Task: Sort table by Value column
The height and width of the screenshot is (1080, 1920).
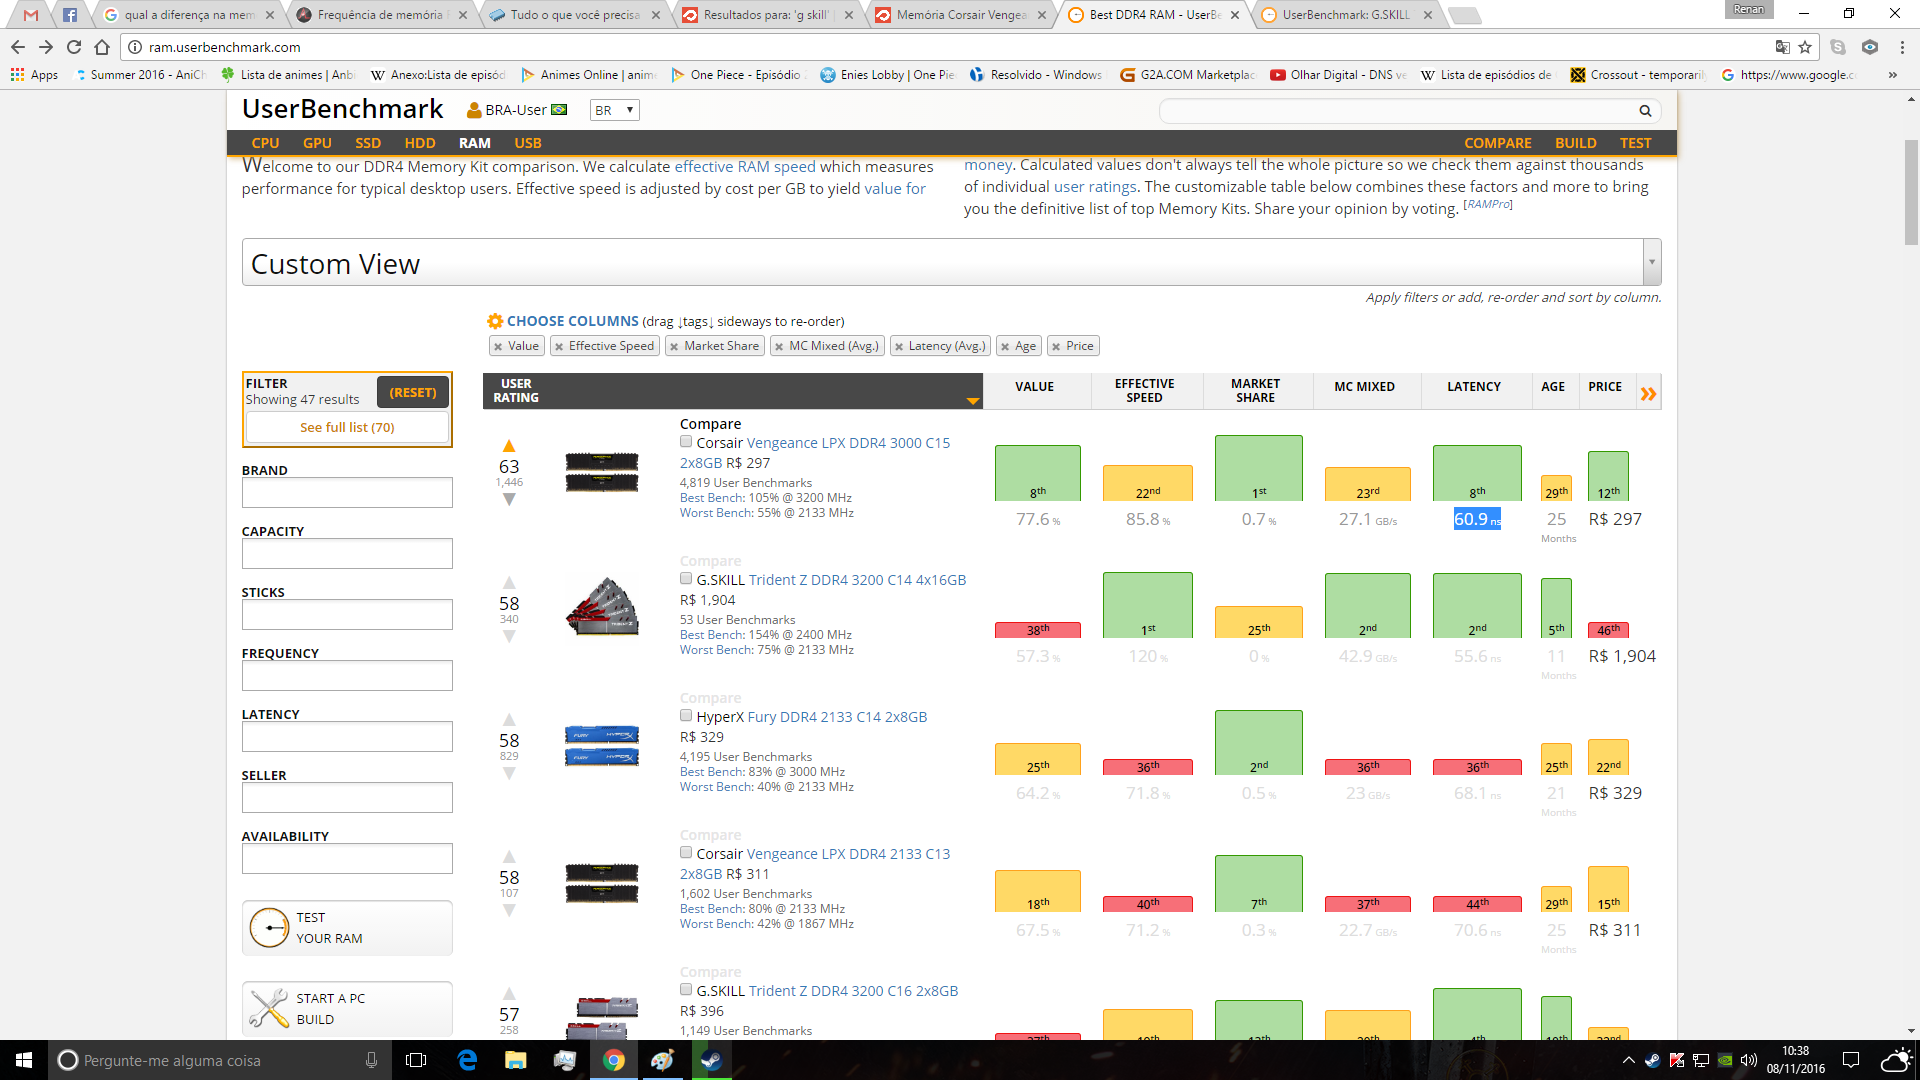Action: pyautogui.click(x=1034, y=387)
